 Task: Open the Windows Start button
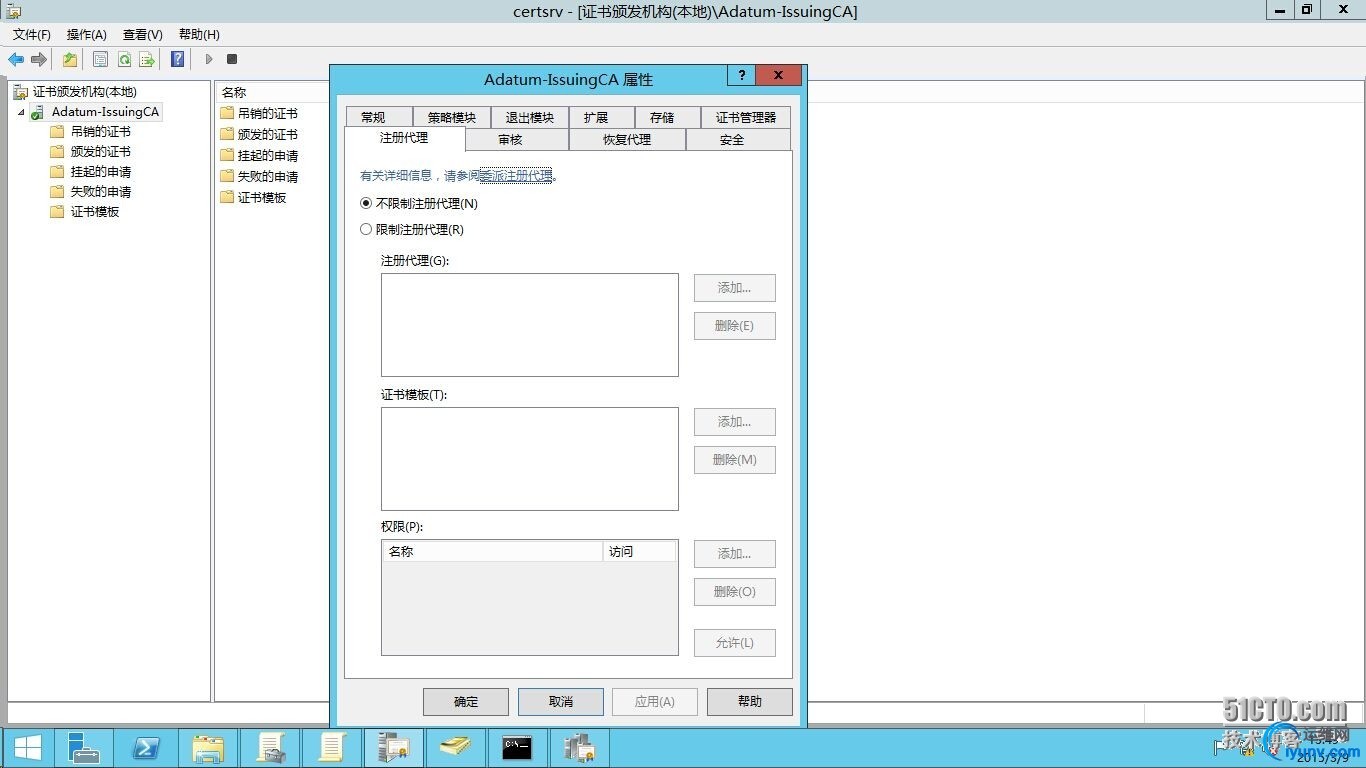(28, 747)
